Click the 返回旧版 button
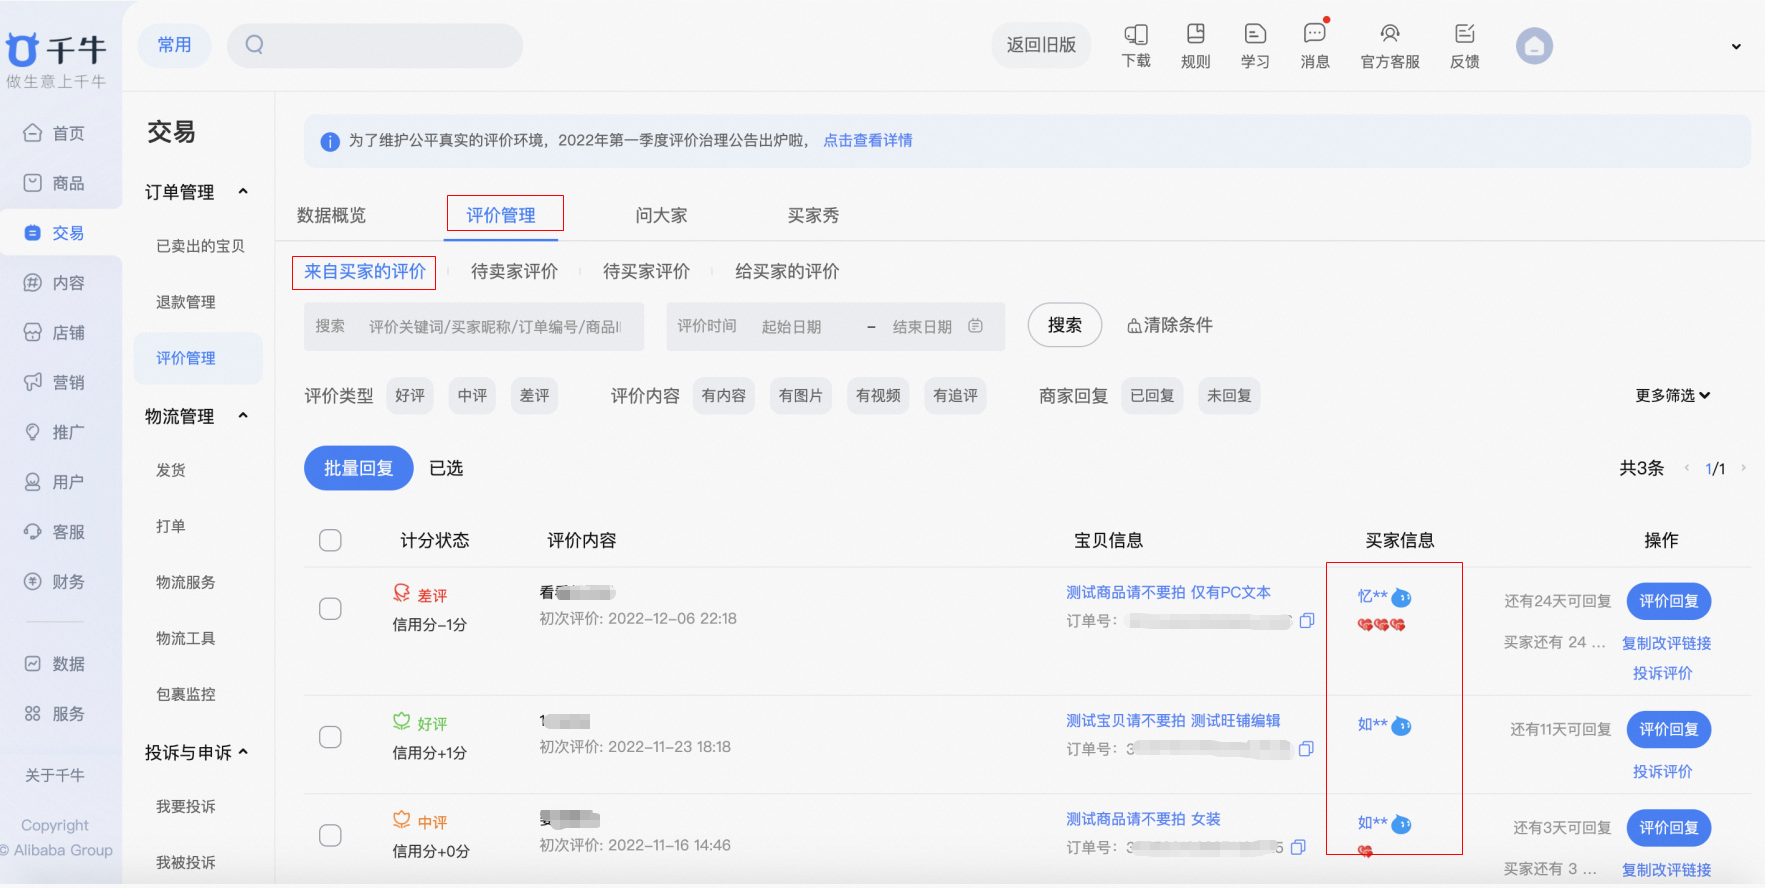Image resolution: width=1765 pixels, height=888 pixels. 1042,45
